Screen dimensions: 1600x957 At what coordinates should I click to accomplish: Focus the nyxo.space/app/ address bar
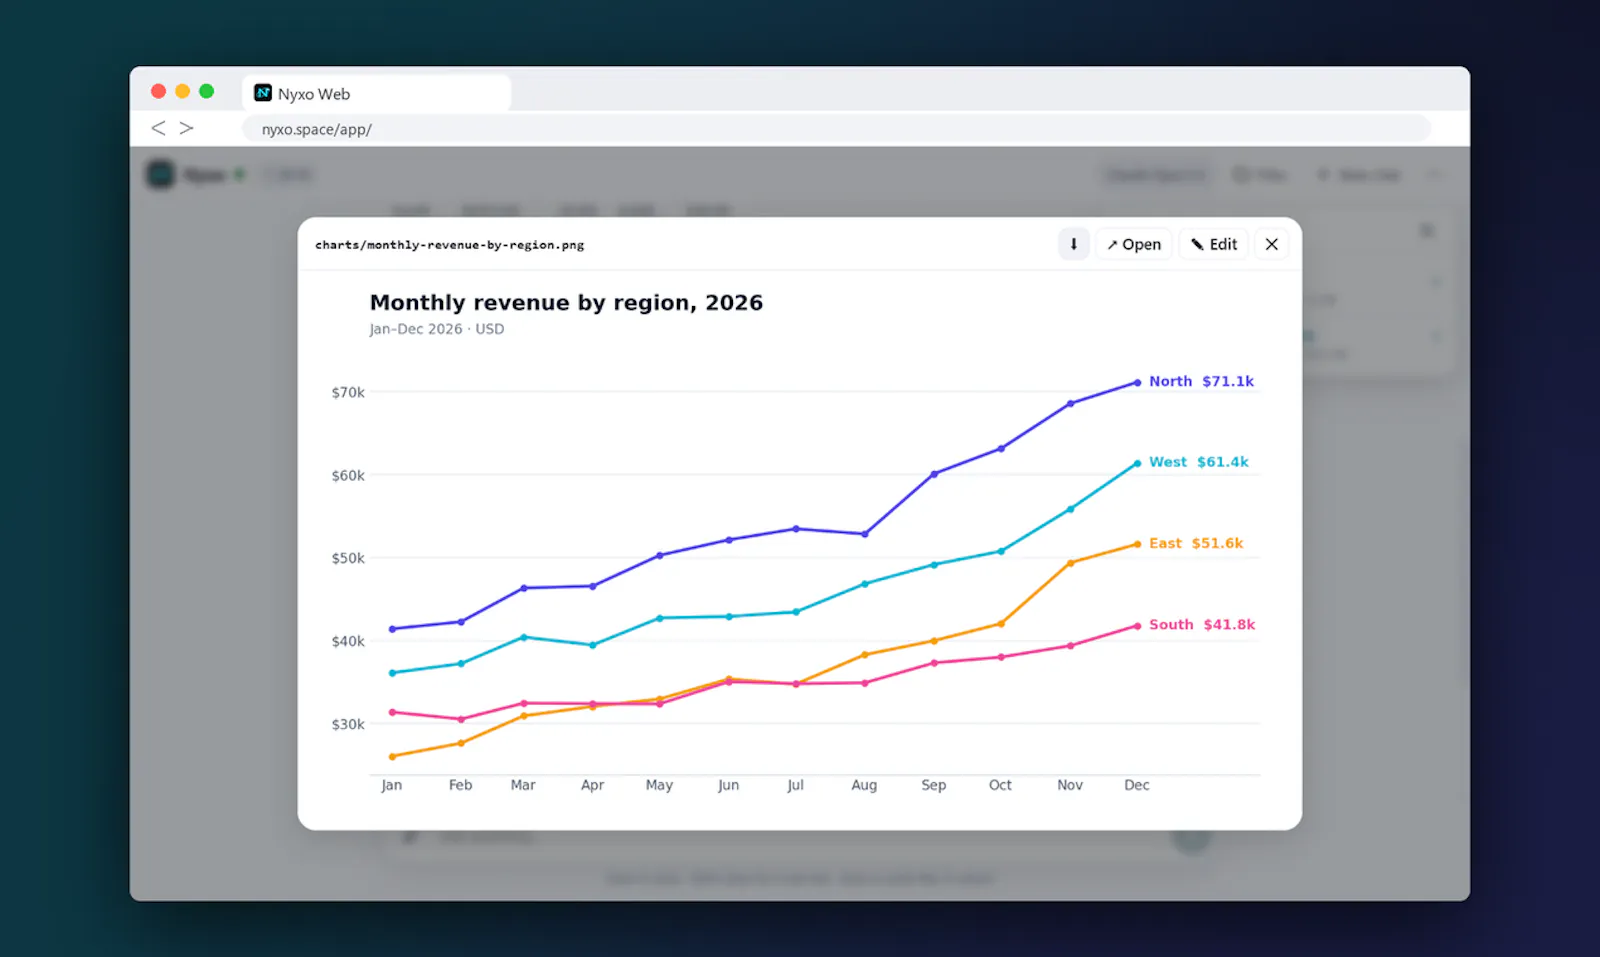click(836, 129)
